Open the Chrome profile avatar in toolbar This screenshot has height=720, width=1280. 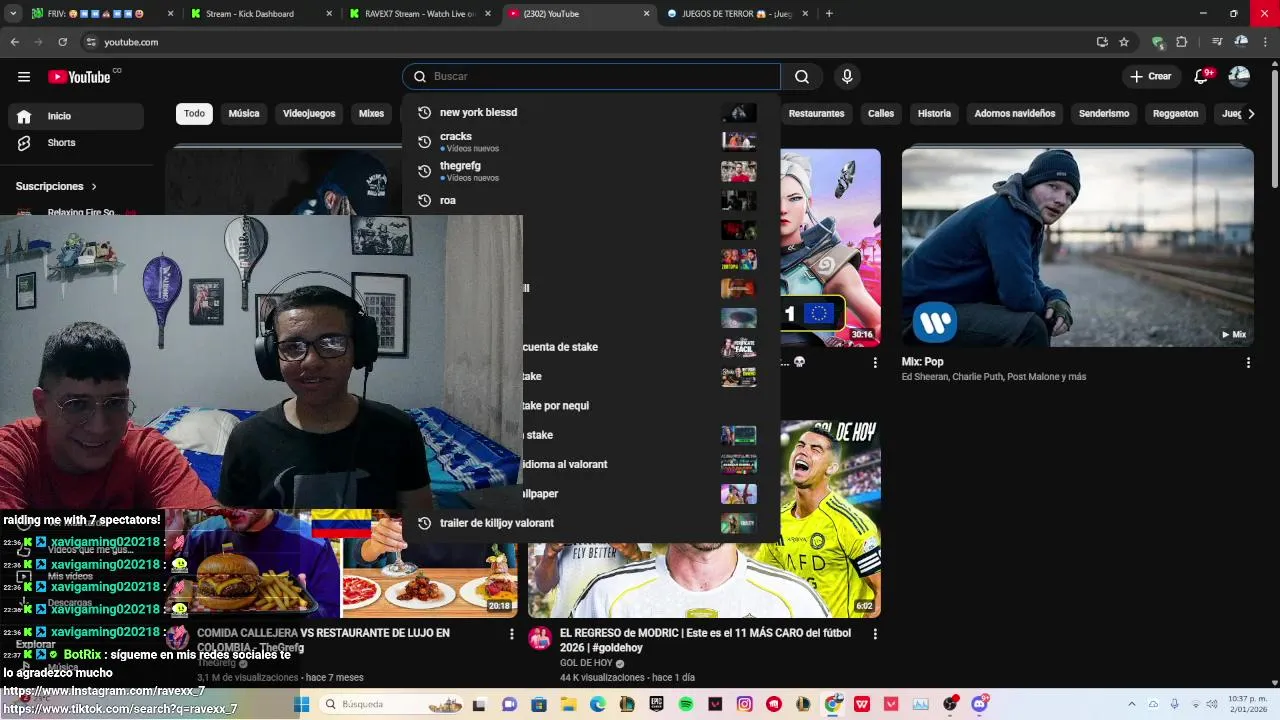tap(1241, 42)
